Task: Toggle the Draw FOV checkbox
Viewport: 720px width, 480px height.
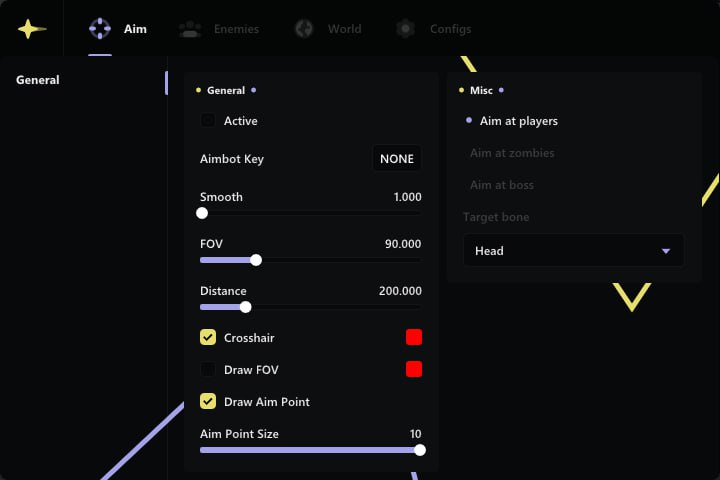Action: coord(208,370)
